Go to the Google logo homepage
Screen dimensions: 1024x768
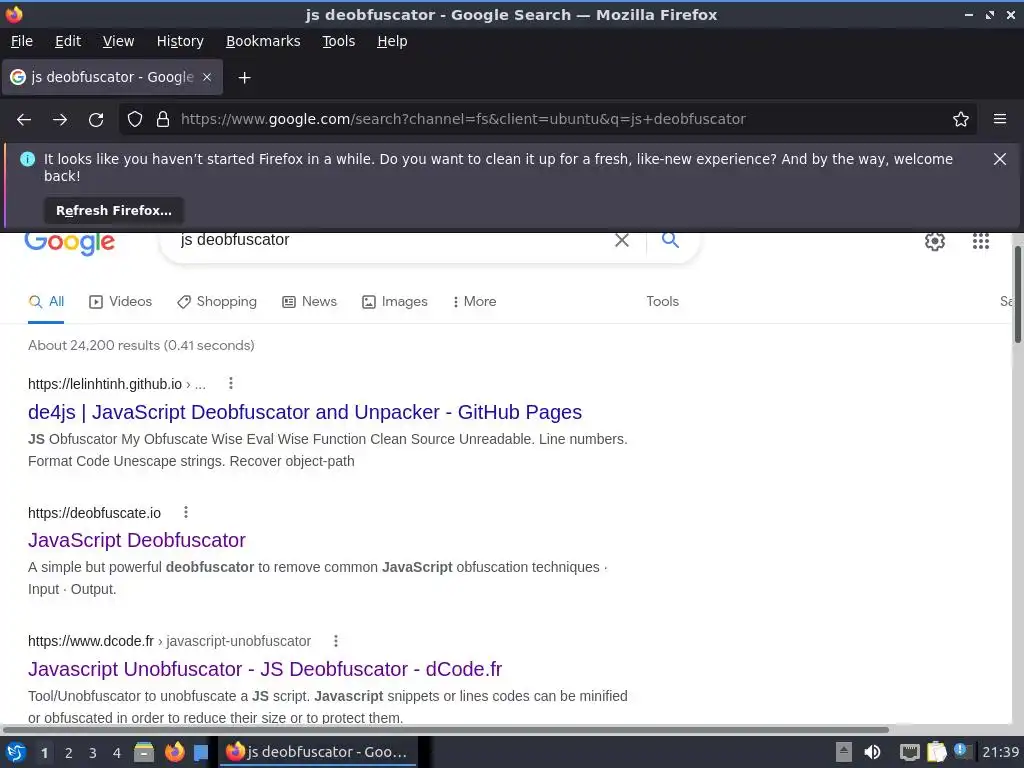70,244
